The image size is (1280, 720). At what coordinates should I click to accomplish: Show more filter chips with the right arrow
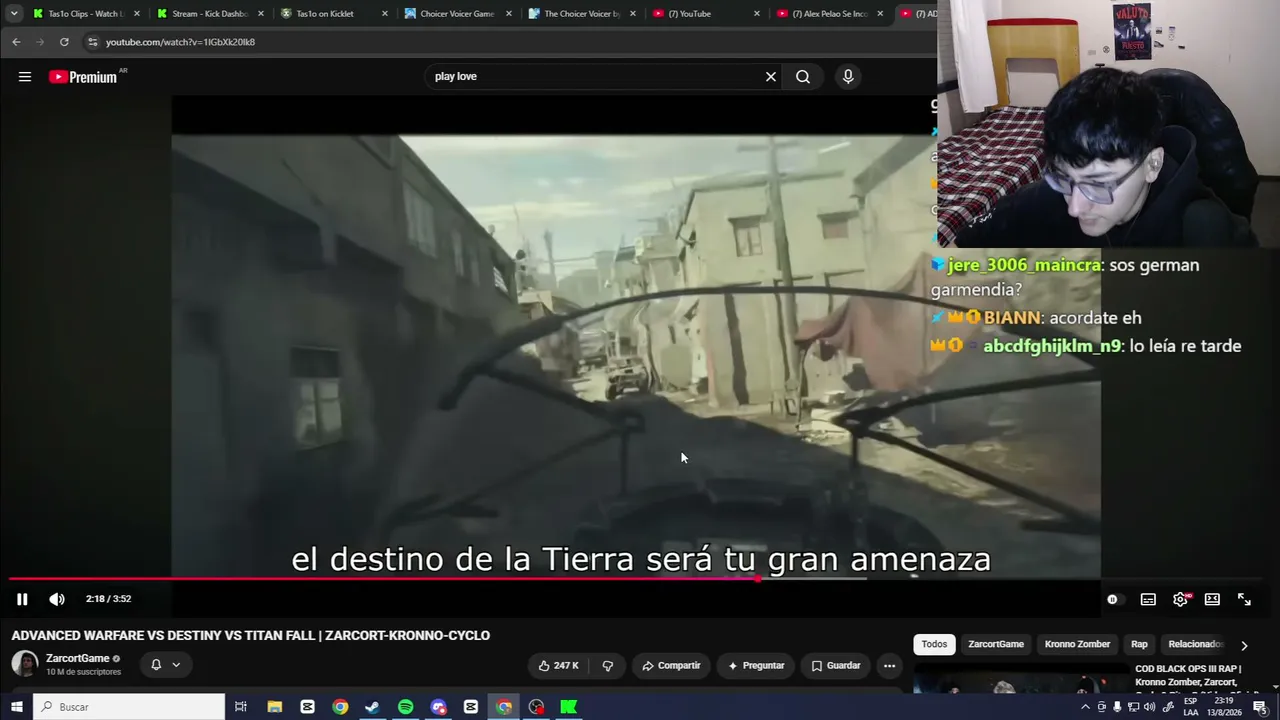tap(1244, 645)
